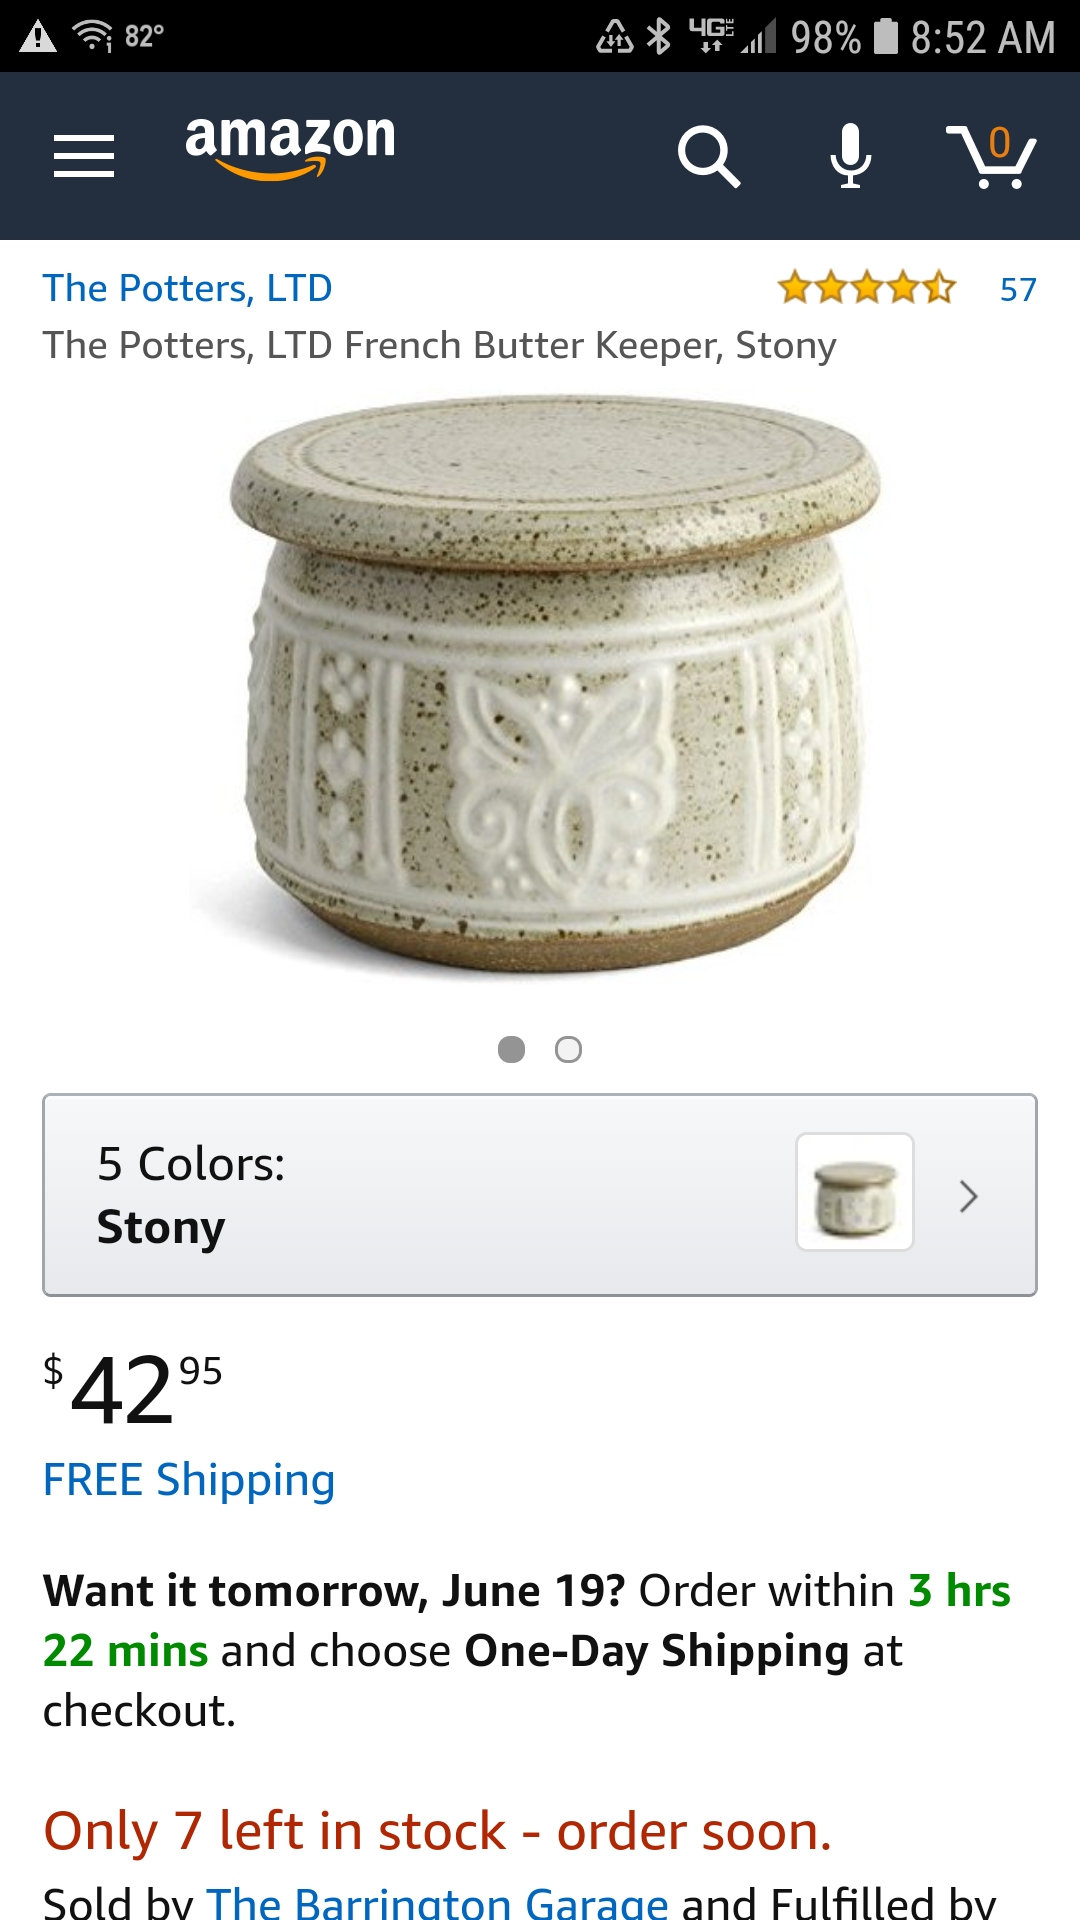Open the shopping cart

pos(991,156)
